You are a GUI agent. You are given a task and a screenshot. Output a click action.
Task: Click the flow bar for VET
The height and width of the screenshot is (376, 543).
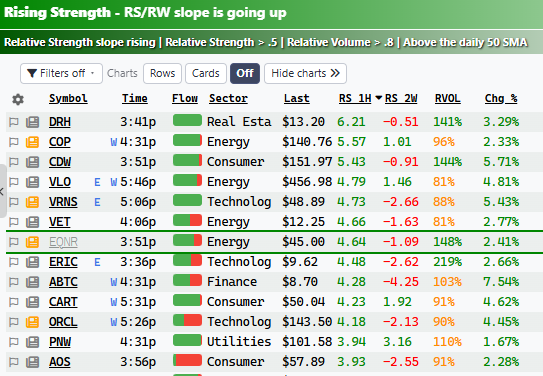[187, 220]
